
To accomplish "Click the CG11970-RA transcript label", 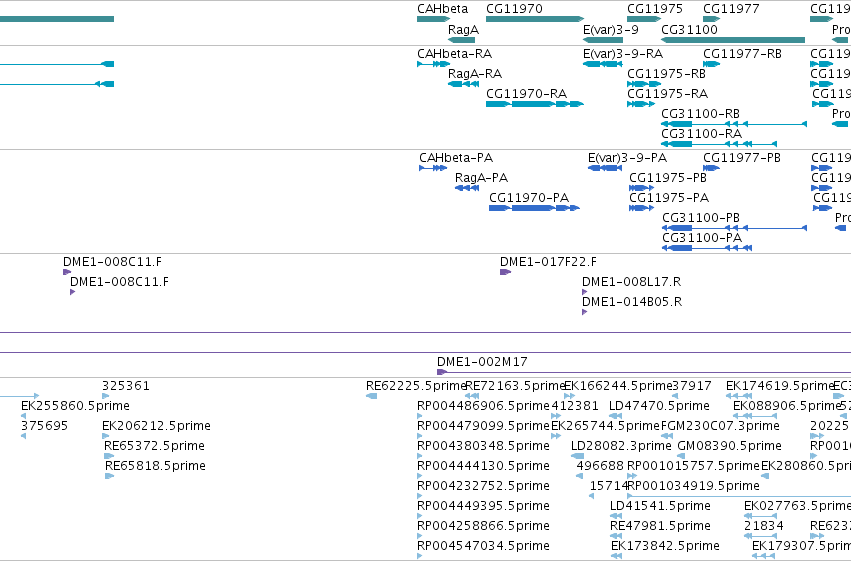I will click(x=526, y=94).
